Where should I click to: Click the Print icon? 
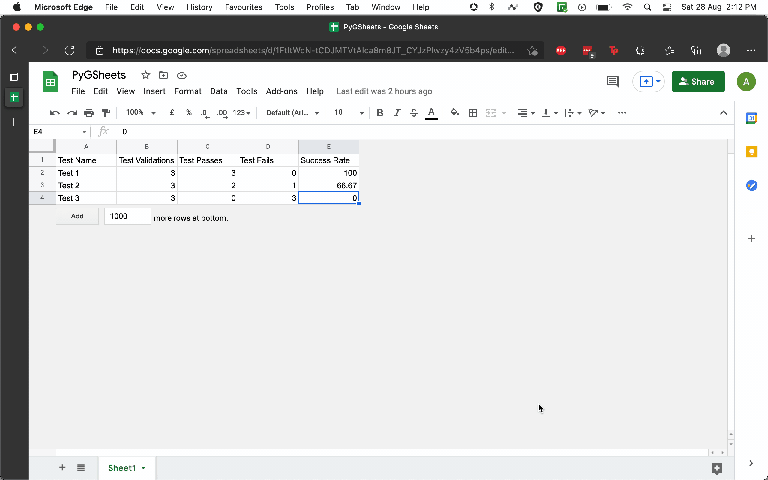tap(89, 113)
